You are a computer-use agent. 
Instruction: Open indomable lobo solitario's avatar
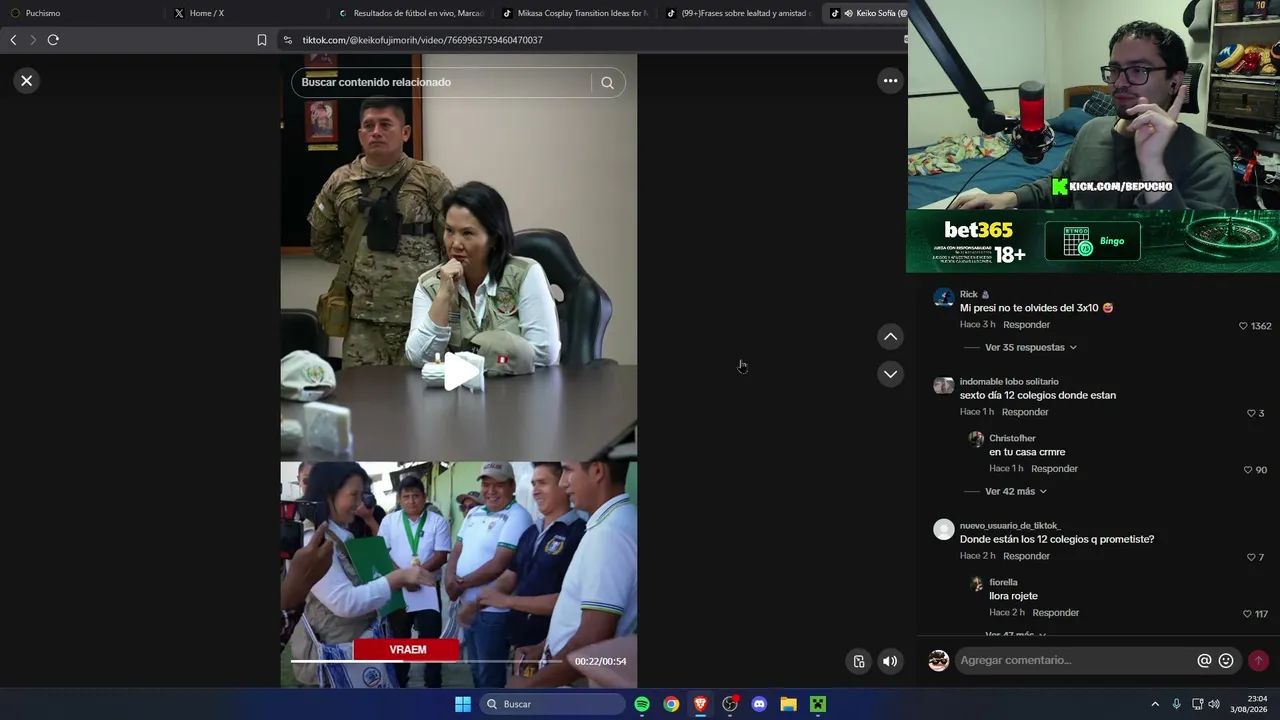coord(943,386)
